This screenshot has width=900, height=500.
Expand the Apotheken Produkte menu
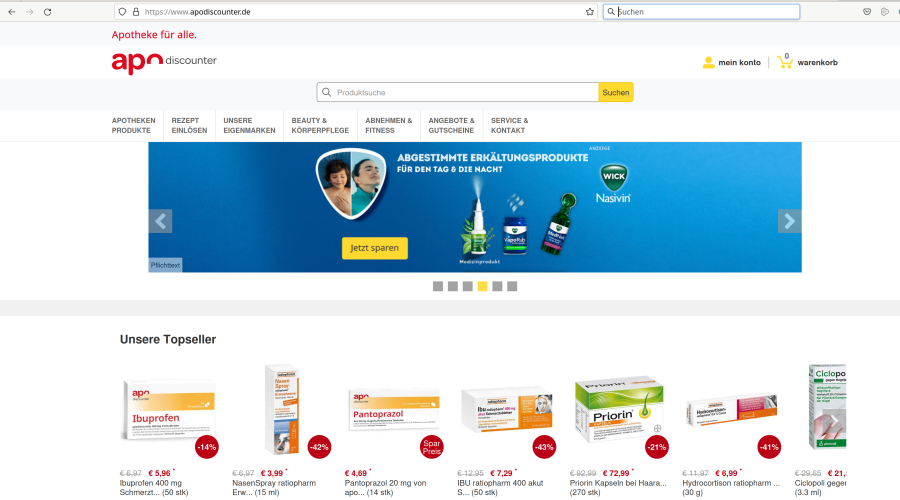coord(134,125)
